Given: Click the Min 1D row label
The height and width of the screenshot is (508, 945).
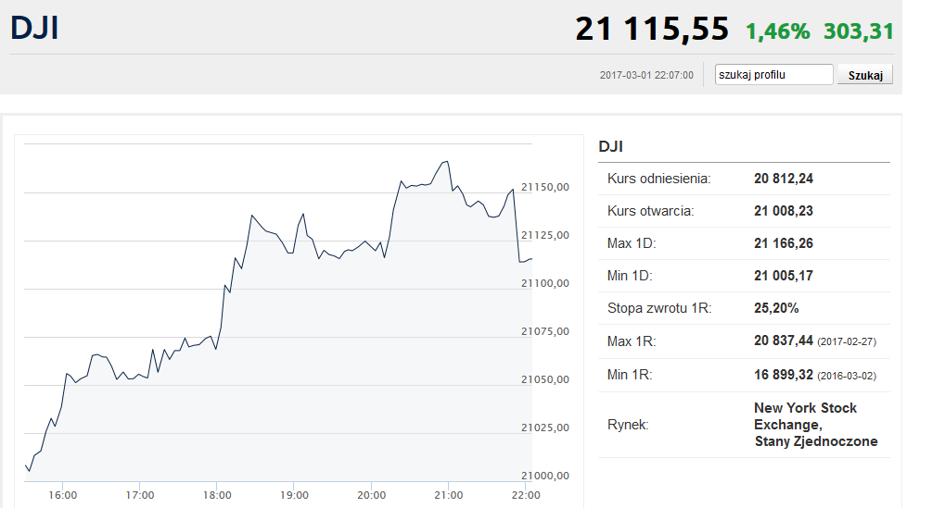Looking at the screenshot, I should click(x=631, y=275).
